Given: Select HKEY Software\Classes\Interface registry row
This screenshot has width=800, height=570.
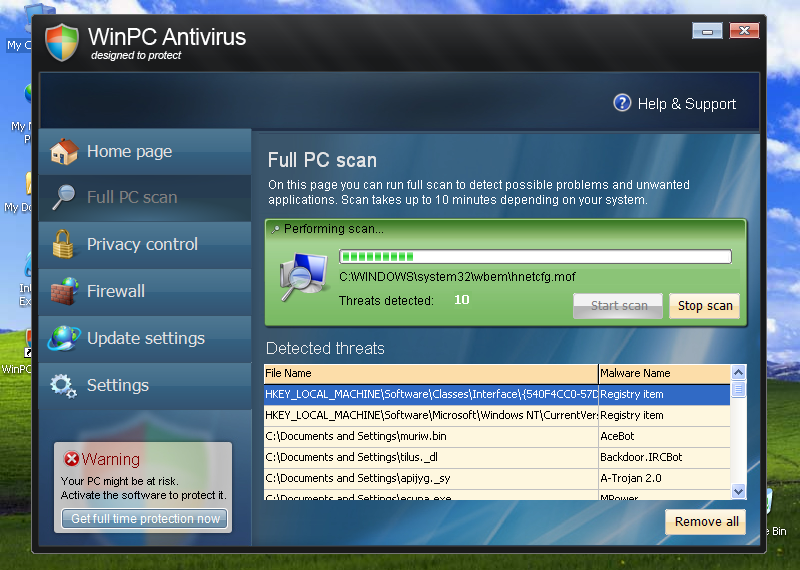Looking at the screenshot, I should point(497,394).
